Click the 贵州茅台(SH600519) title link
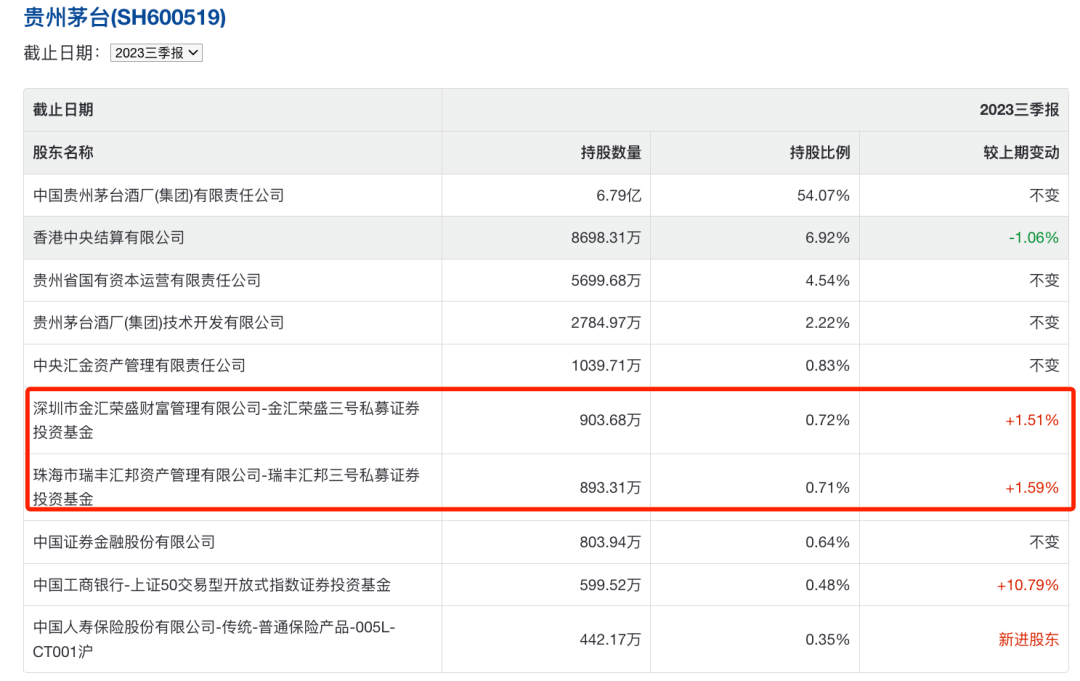Image resolution: width=1080 pixels, height=681 pixels. (125, 17)
